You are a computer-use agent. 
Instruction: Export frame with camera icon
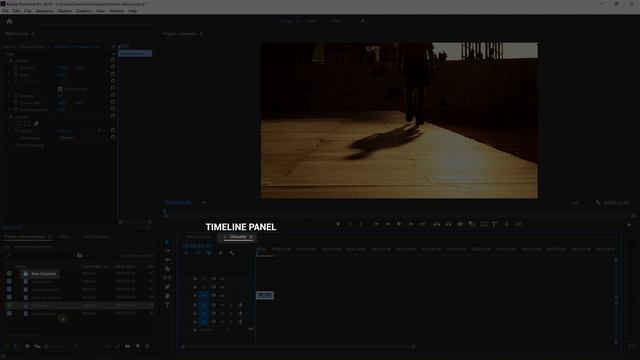click(460, 224)
